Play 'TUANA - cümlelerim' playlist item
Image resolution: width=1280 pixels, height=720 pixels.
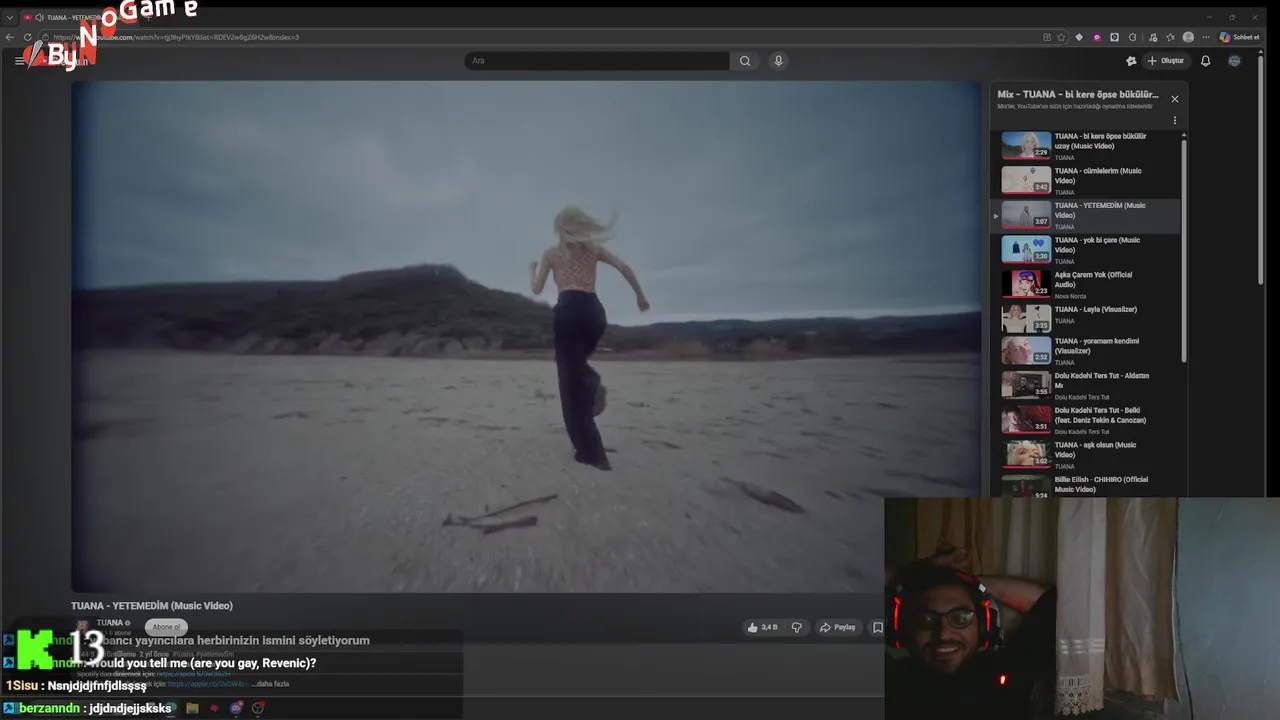1085,181
